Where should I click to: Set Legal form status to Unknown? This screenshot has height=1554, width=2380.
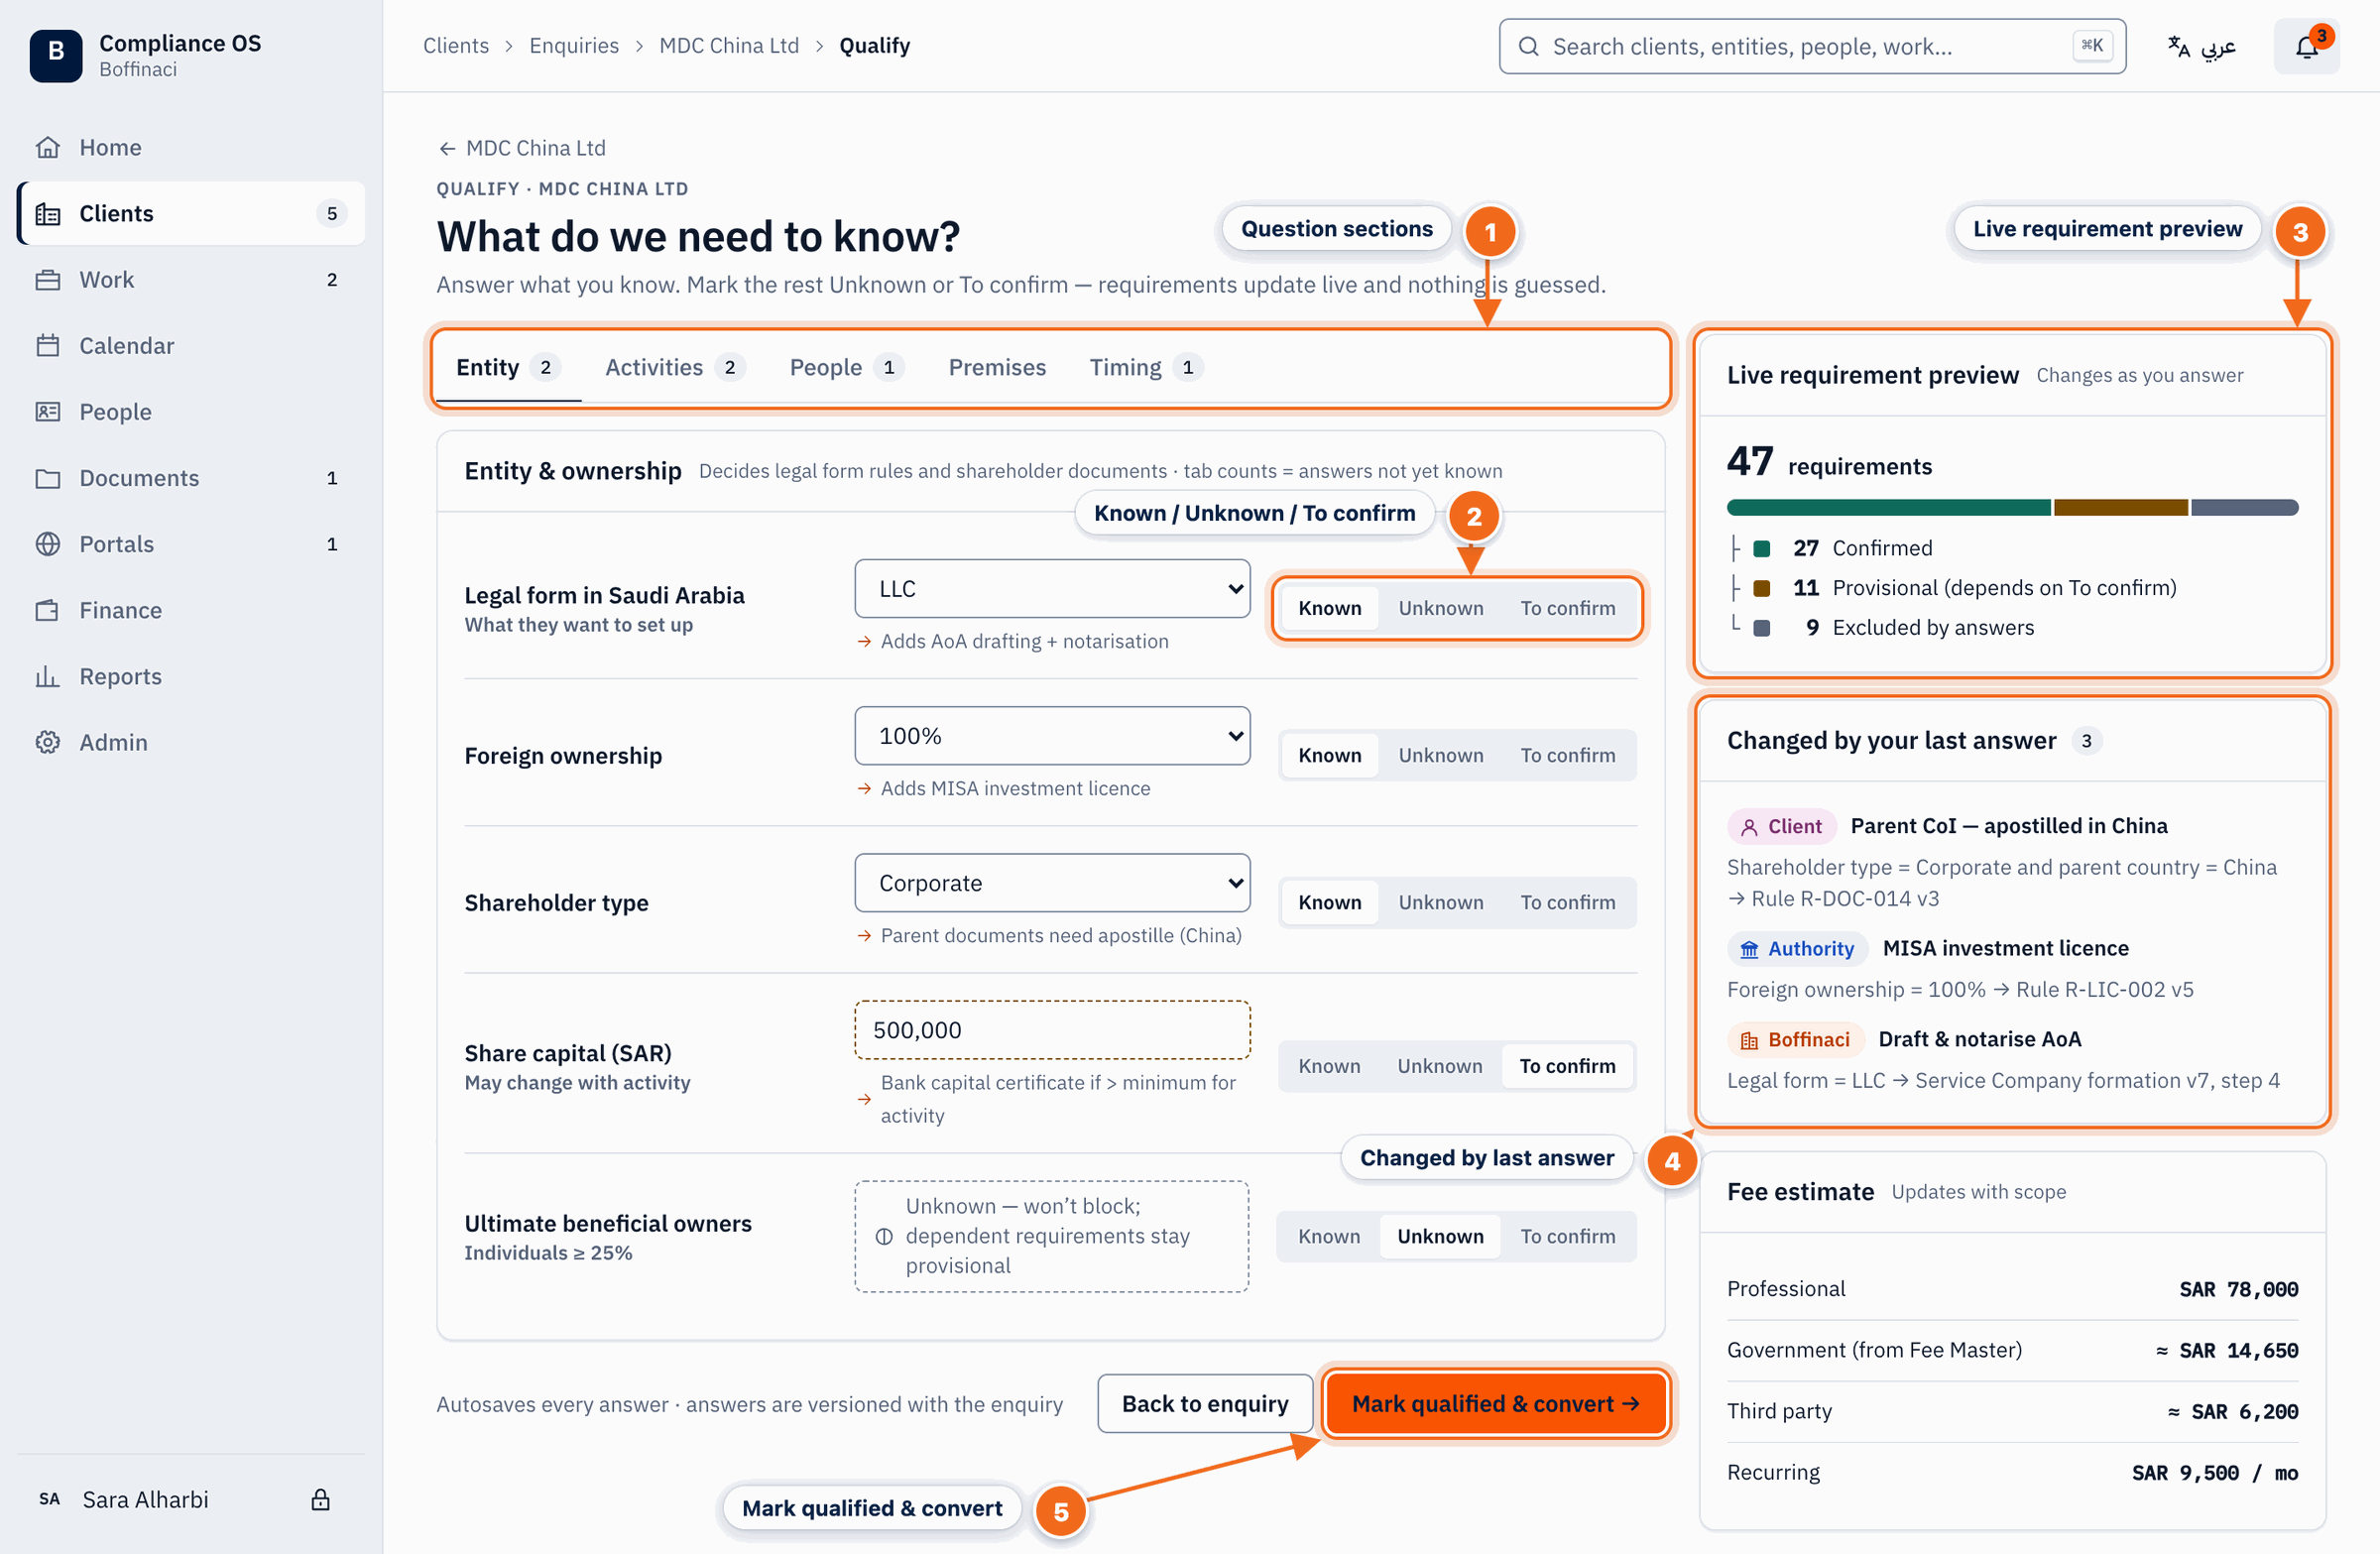tap(1440, 607)
